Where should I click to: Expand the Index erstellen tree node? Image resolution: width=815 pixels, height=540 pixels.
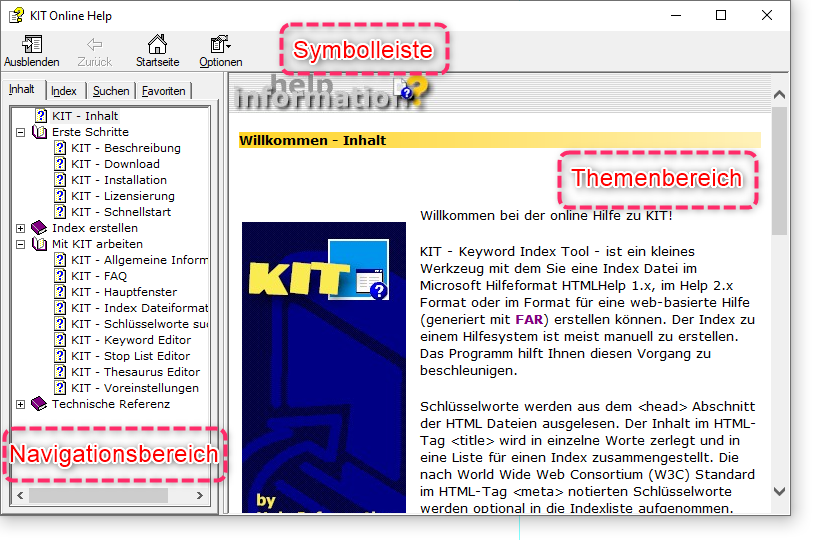[x=21, y=228]
